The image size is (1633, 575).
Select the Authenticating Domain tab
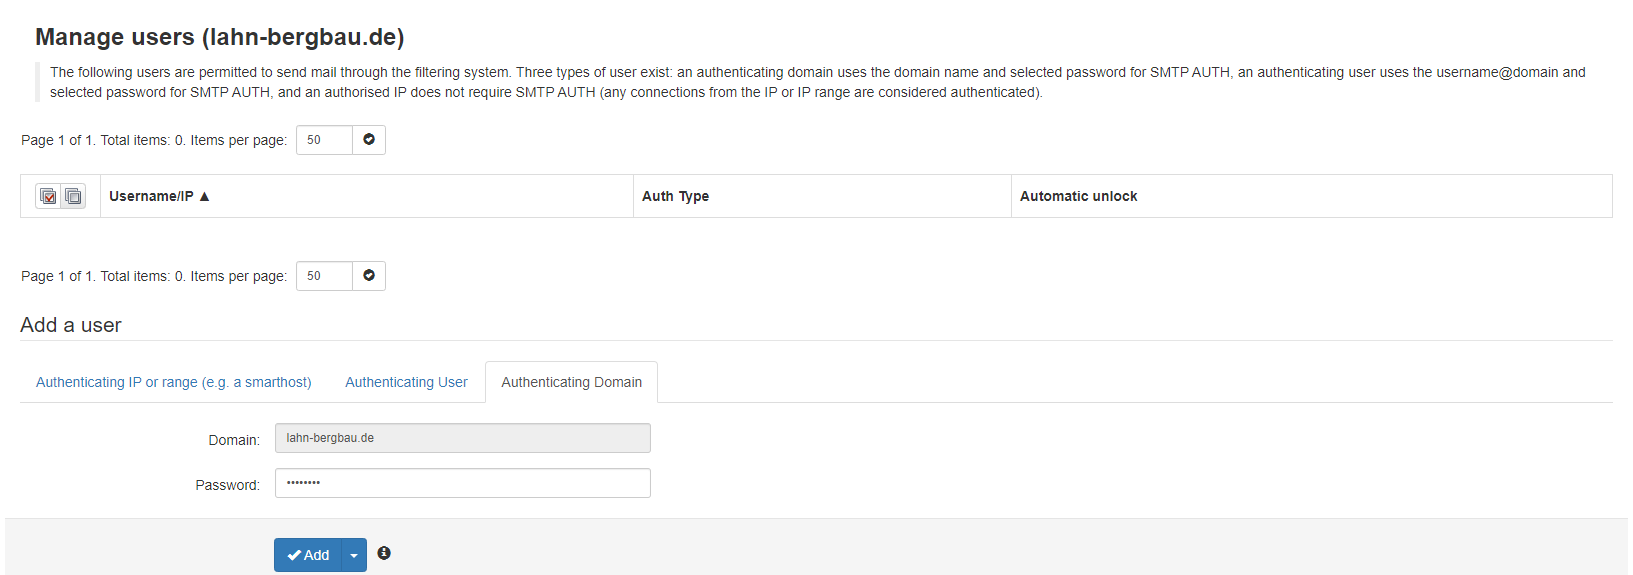click(x=571, y=382)
